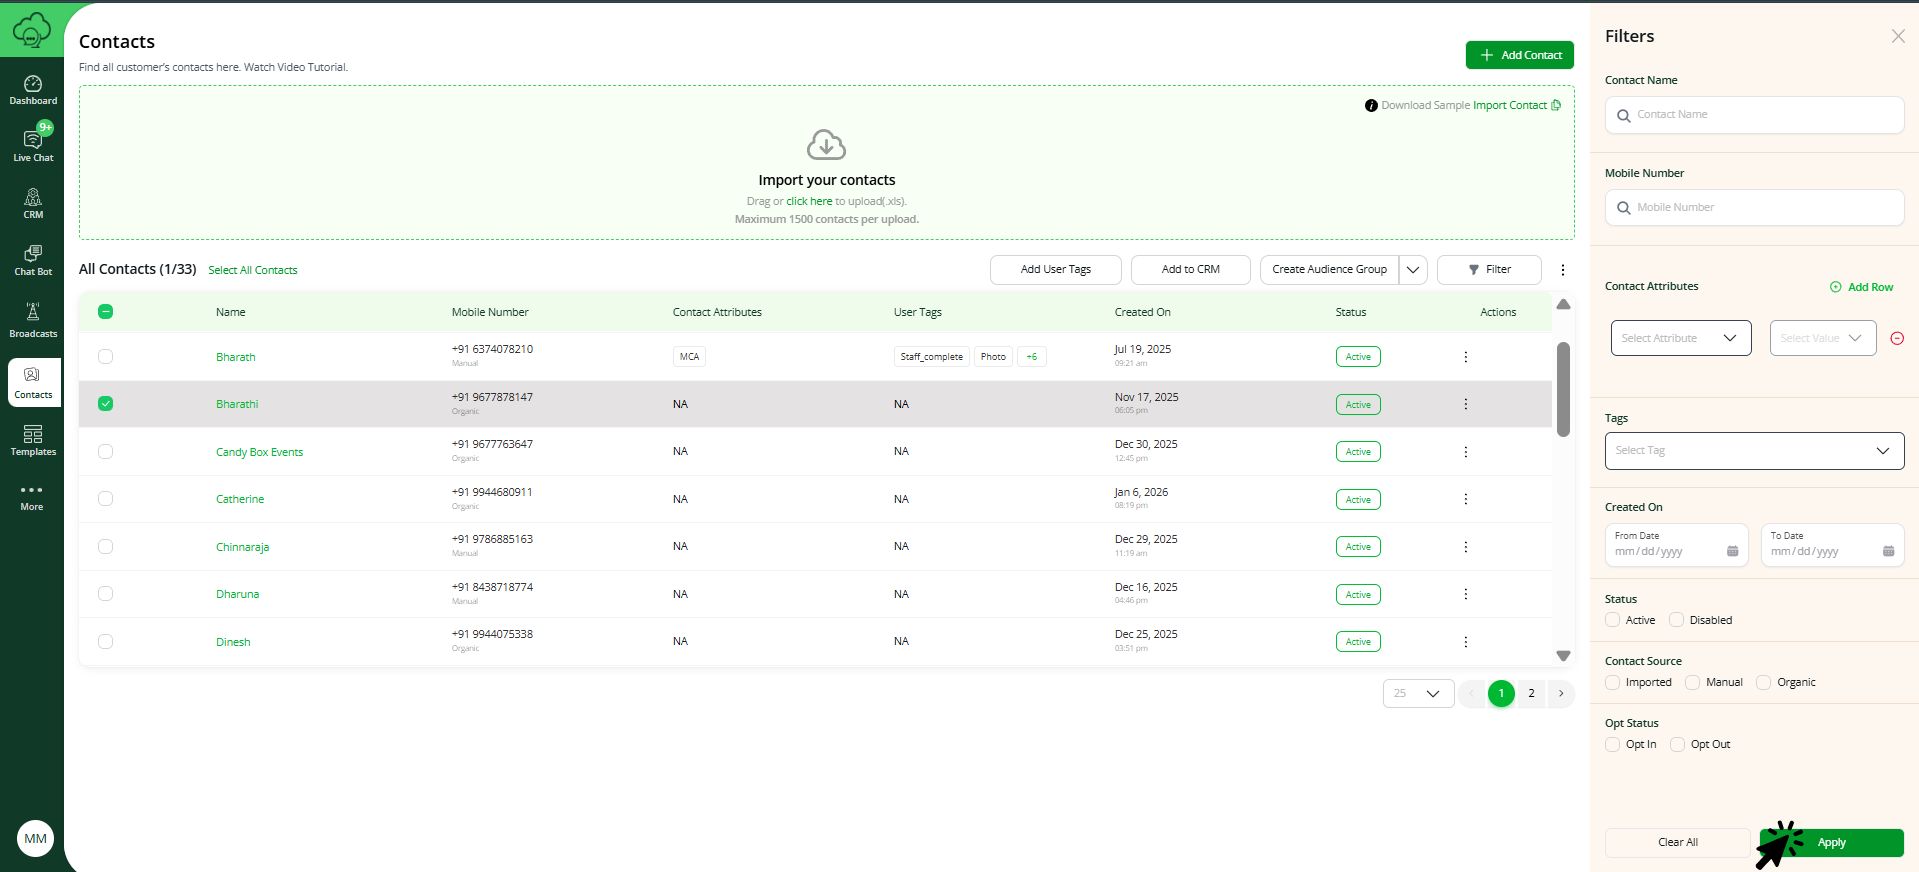1919x872 pixels.
Task: Click the Select All Contacts link
Action: click(x=253, y=270)
